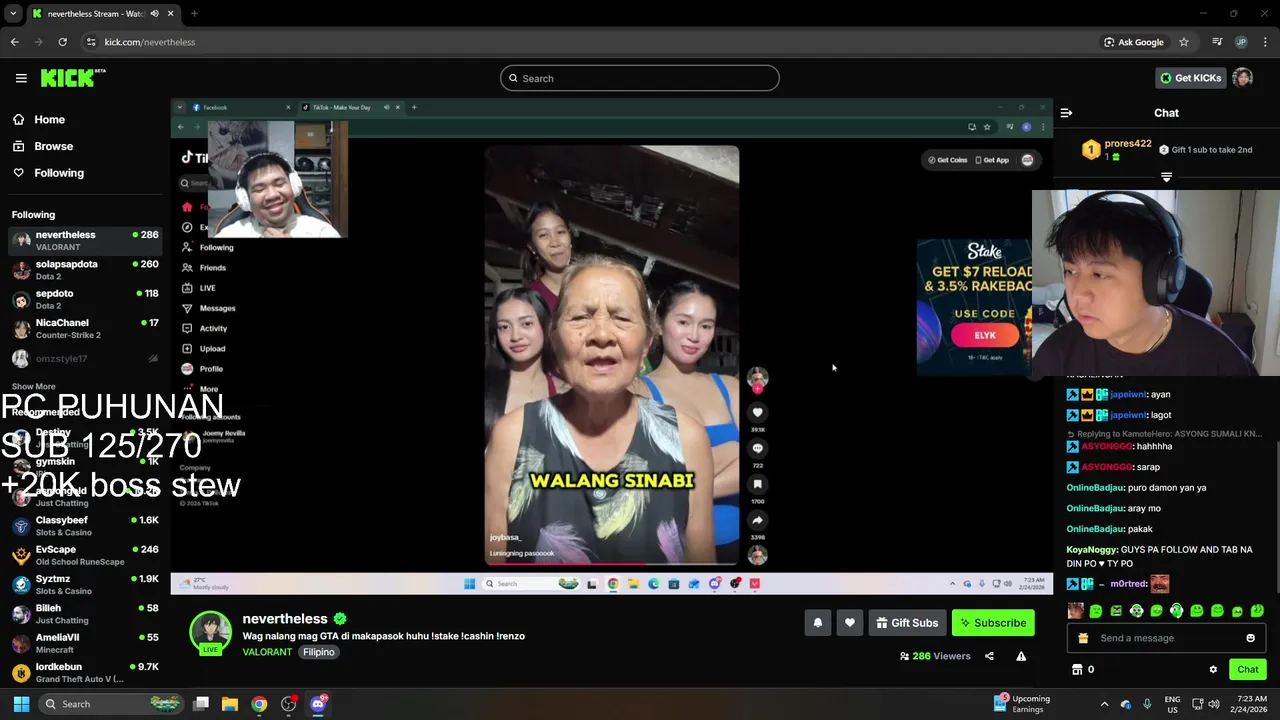Mute the nevertheless Stream tab audio
This screenshot has width=1280, height=720.
pos(154,14)
